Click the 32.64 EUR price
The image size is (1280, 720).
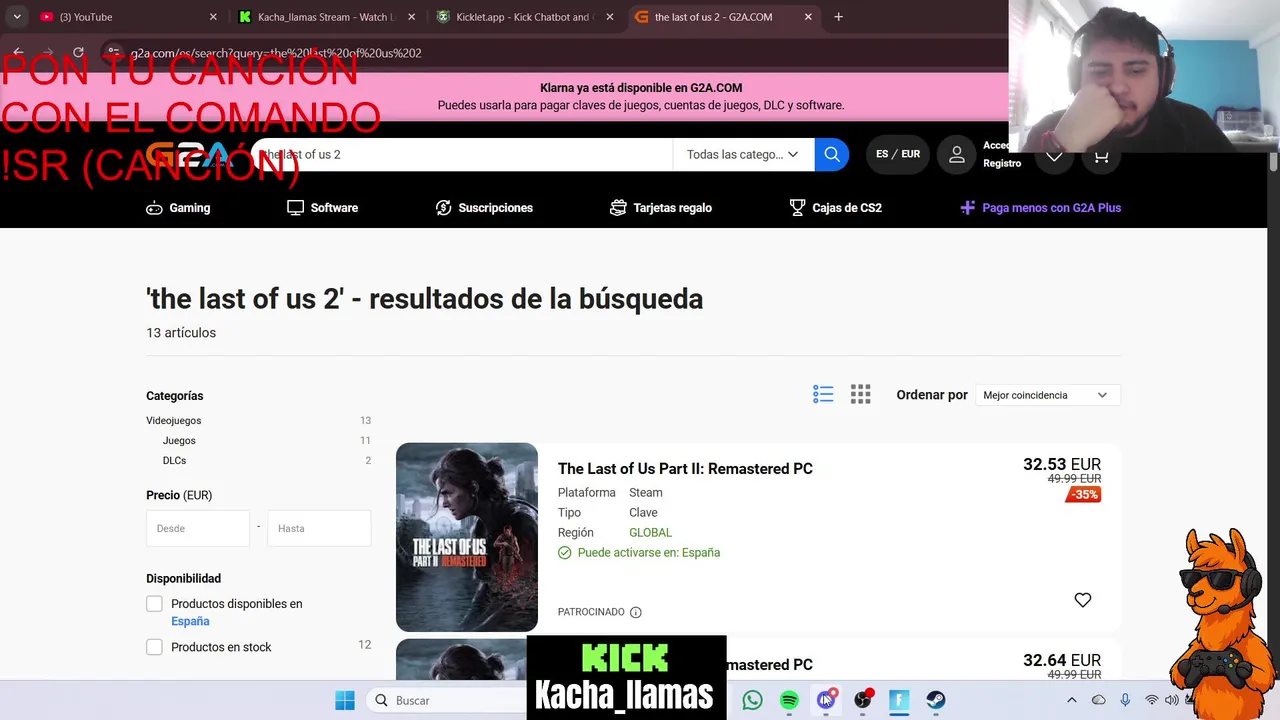point(1062,660)
